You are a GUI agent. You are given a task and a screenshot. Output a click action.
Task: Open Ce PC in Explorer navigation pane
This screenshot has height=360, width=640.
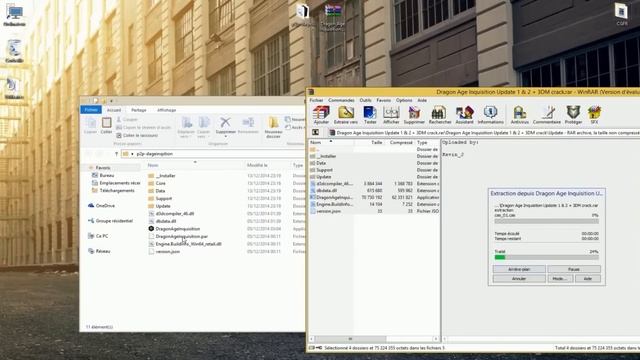[x=98, y=236]
